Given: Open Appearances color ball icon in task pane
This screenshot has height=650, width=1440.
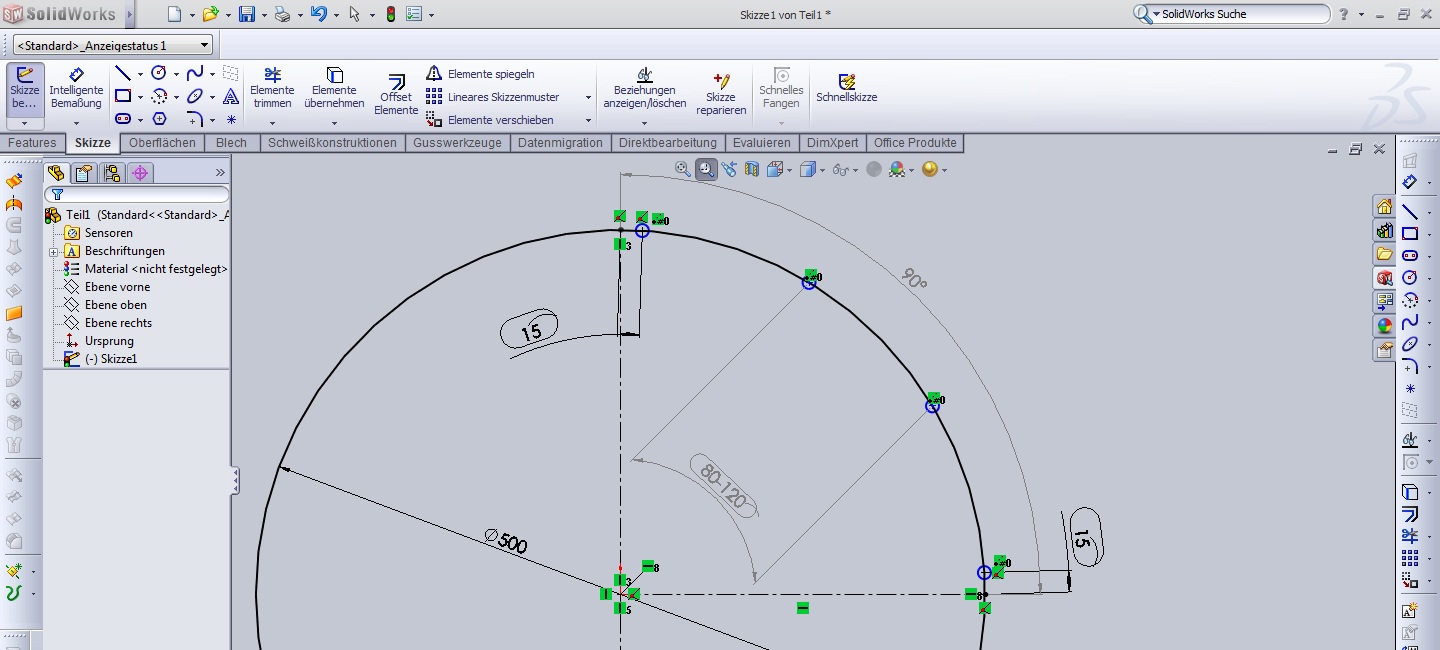Looking at the screenshot, I should point(1384,326).
